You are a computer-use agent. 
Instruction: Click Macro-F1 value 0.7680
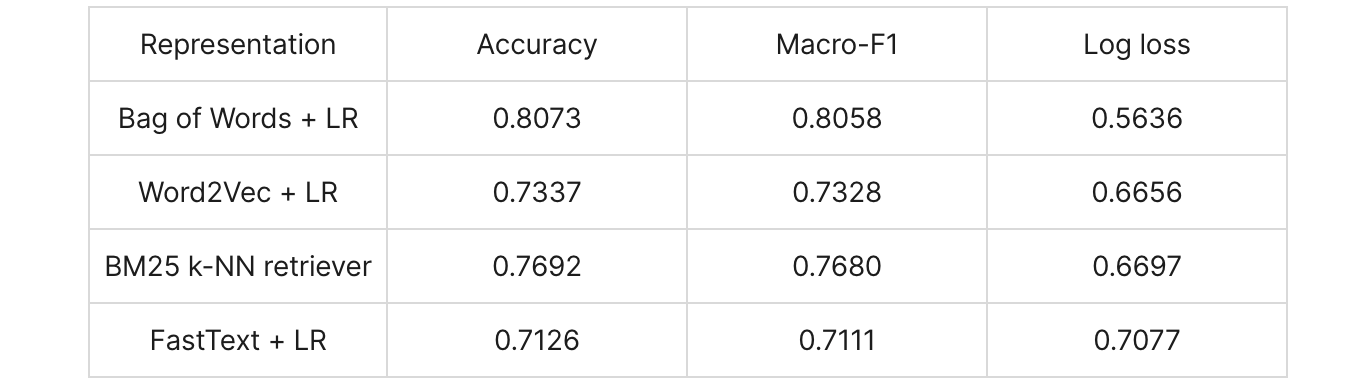click(837, 266)
